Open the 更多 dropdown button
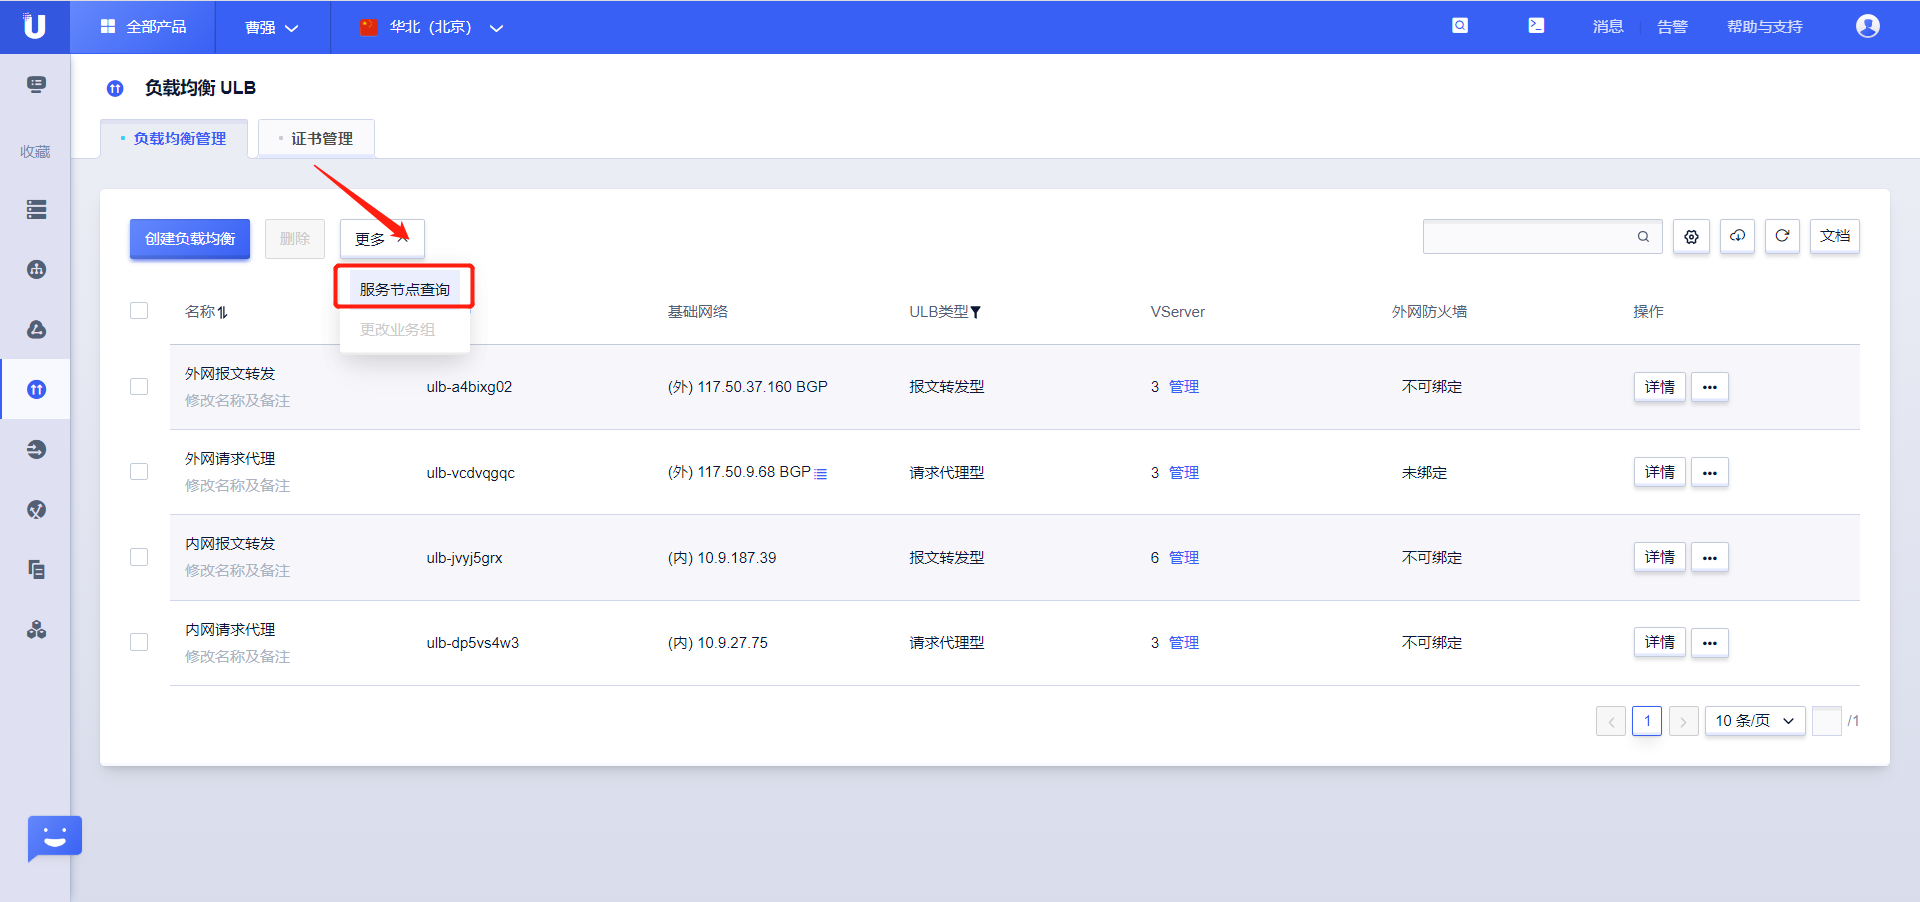This screenshot has width=1920, height=902. [x=382, y=239]
